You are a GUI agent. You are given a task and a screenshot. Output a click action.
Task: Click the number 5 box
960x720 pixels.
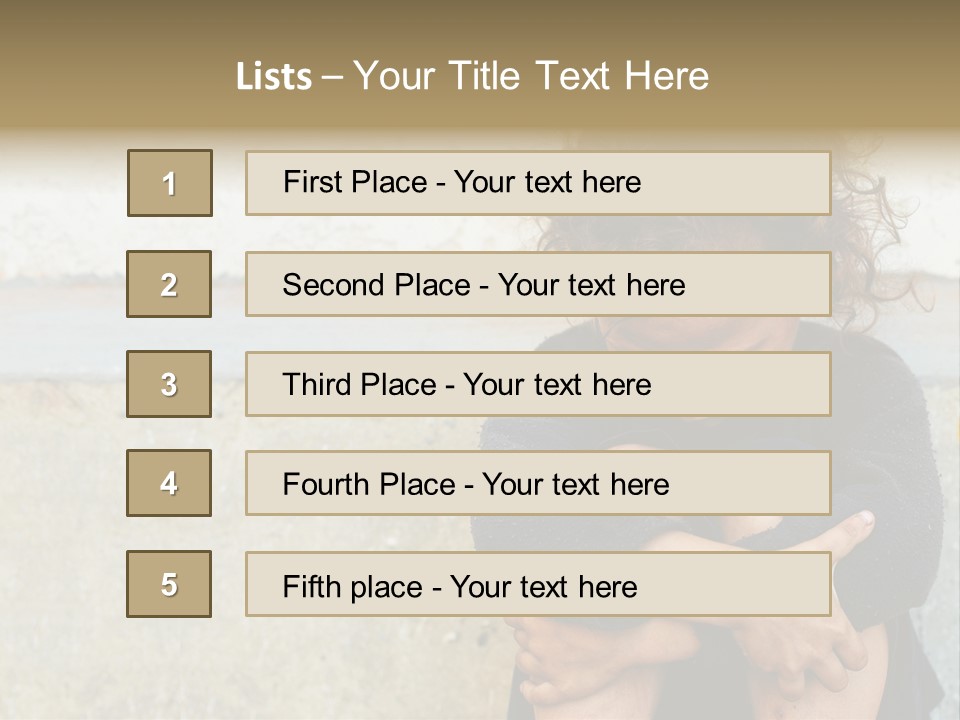(x=169, y=584)
